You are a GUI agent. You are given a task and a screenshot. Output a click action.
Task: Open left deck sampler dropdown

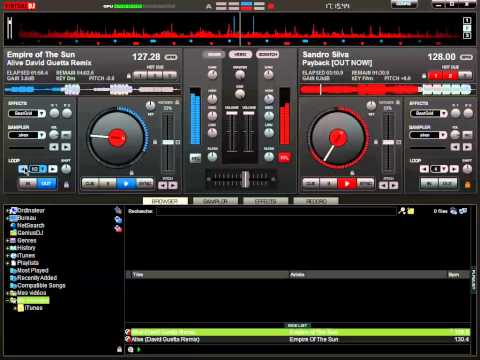click(x=42, y=135)
